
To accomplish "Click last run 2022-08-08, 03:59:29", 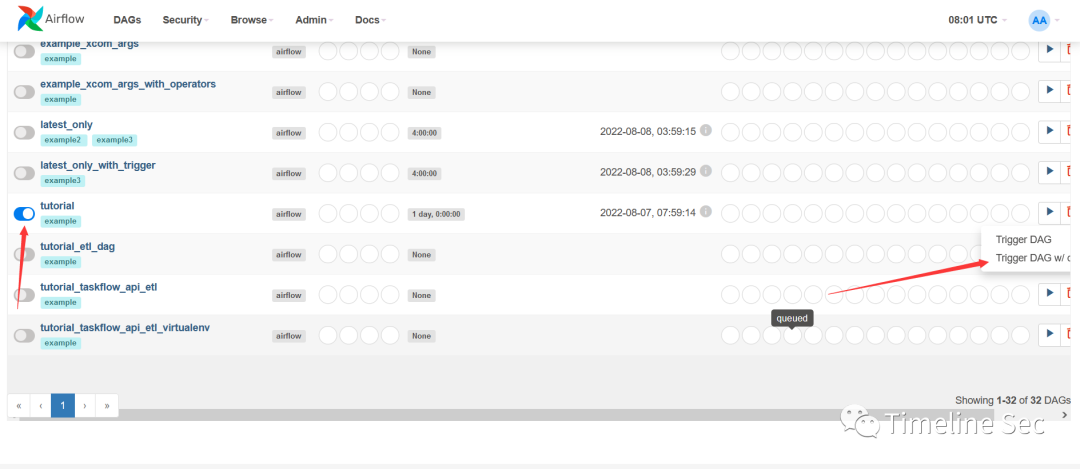I will (647, 171).
